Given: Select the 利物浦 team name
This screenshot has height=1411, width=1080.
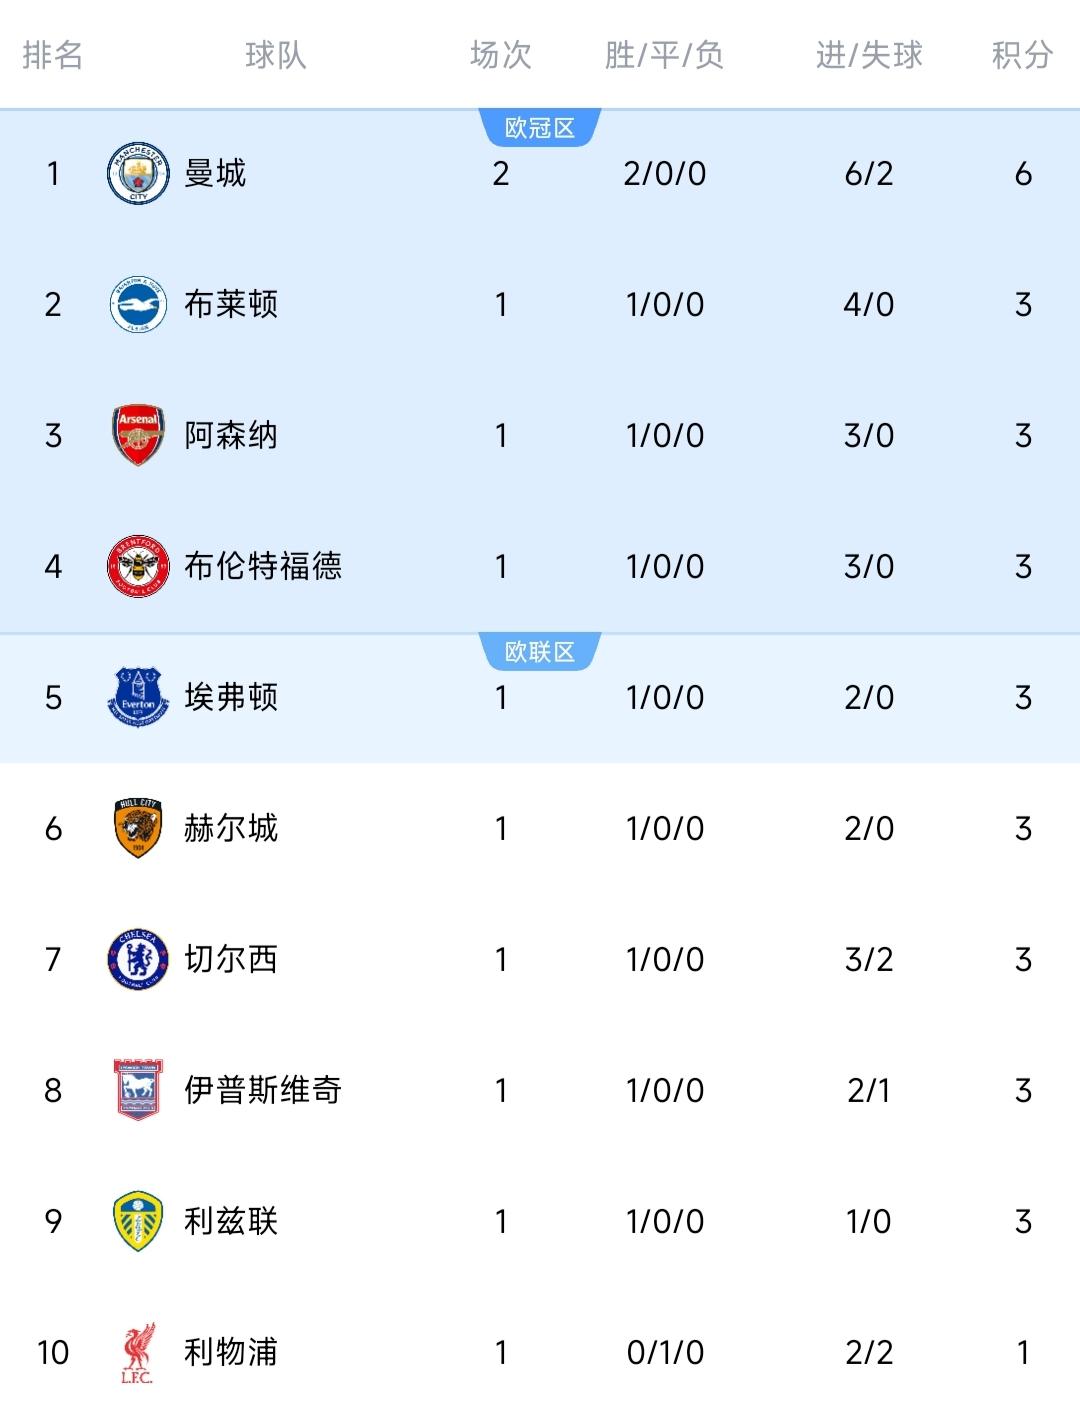Looking at the screenshot, I should pos(231,1352).
